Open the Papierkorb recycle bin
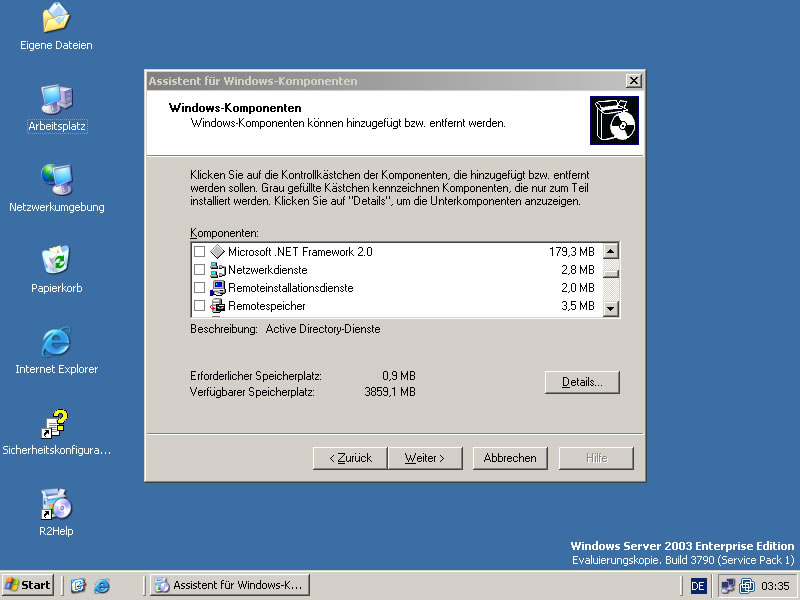Viewport: 800px width, 600px height. point(54,260)
